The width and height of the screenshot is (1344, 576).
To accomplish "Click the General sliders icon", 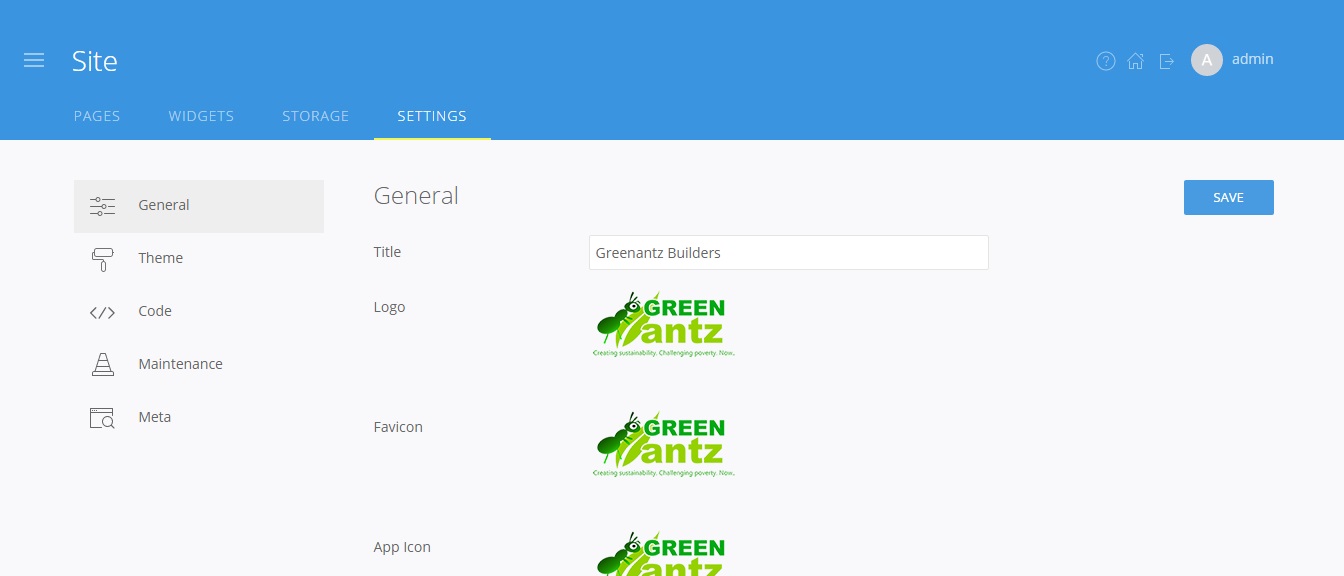I will click(102, 206).
